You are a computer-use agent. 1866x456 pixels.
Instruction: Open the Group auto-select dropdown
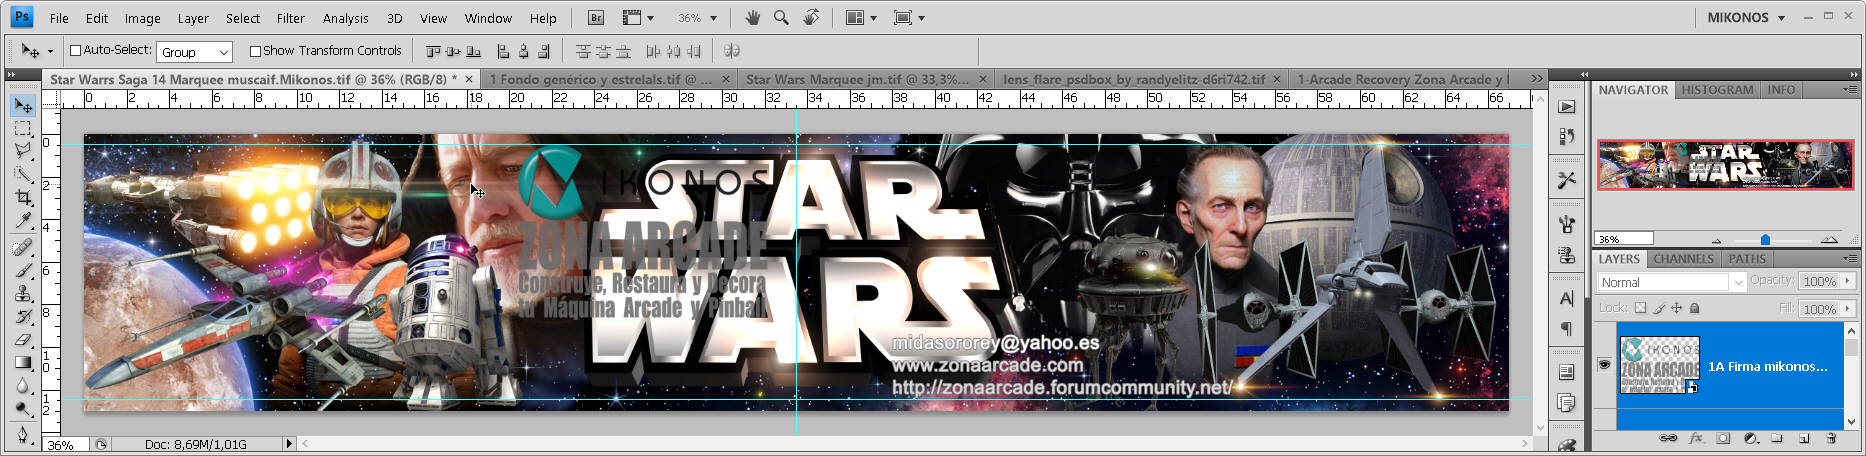194,52
